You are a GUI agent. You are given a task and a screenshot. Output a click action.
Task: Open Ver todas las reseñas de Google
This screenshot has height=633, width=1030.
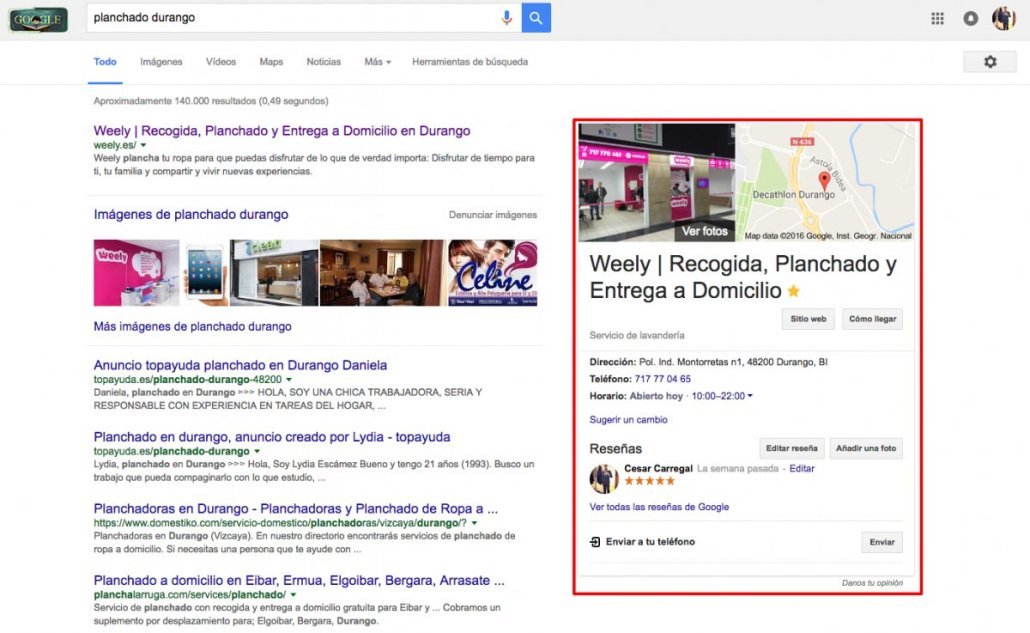pos(659,507)
